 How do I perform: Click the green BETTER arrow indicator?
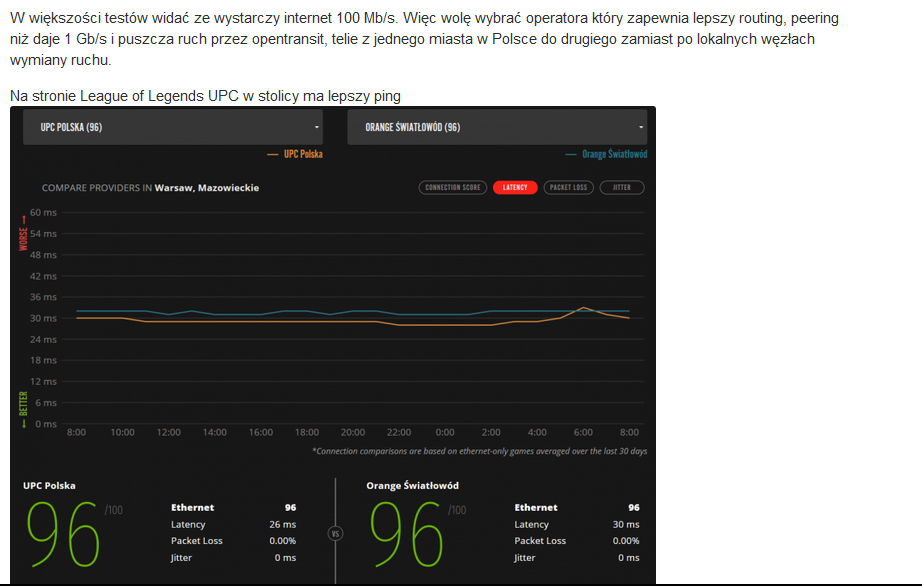click(x=24, y=408)
